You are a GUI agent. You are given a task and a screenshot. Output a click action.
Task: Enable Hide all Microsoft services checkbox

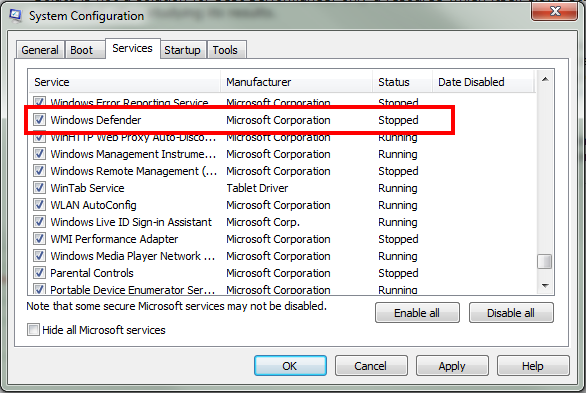(x=33, y=330)
